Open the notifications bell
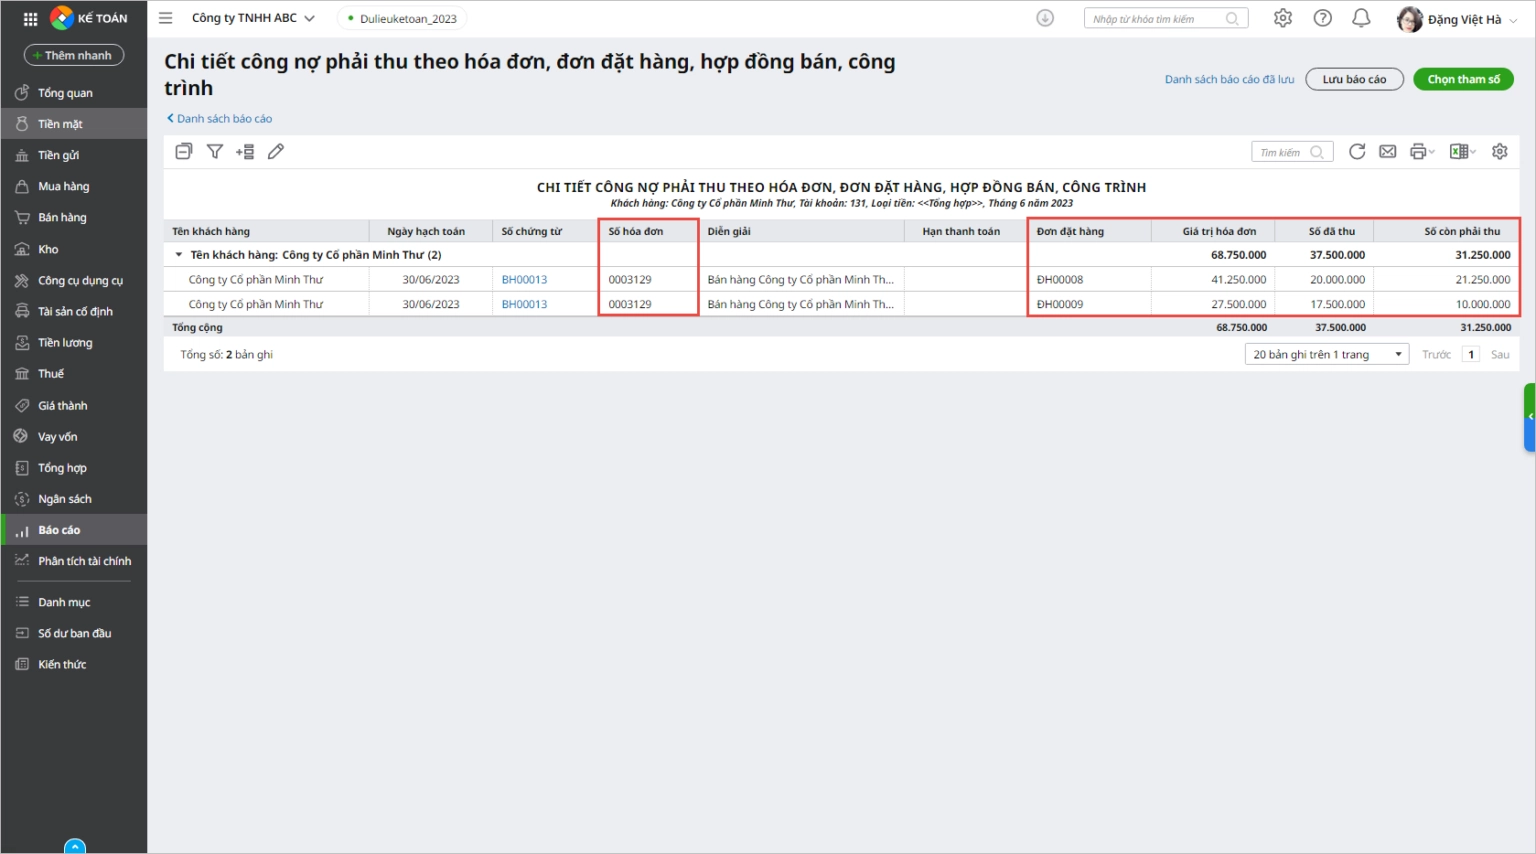This screenshot has width=1536, height=854. [x=1361, y=18]
